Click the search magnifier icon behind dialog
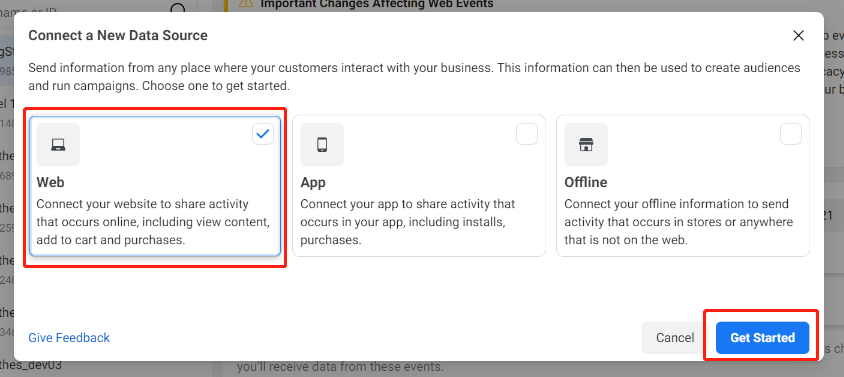This screenshot has width=844, height=377. (x=178, y=8)
